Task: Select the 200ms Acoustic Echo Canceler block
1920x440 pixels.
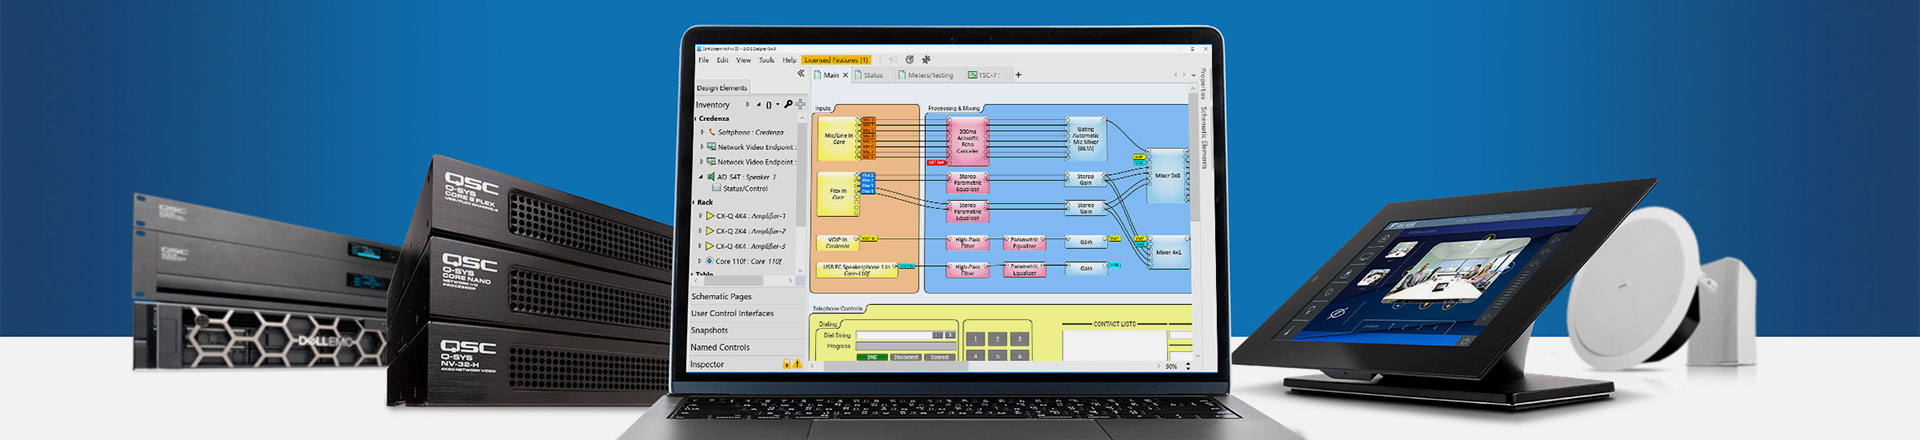Action: pyautogui.click(x=967, y=141)
